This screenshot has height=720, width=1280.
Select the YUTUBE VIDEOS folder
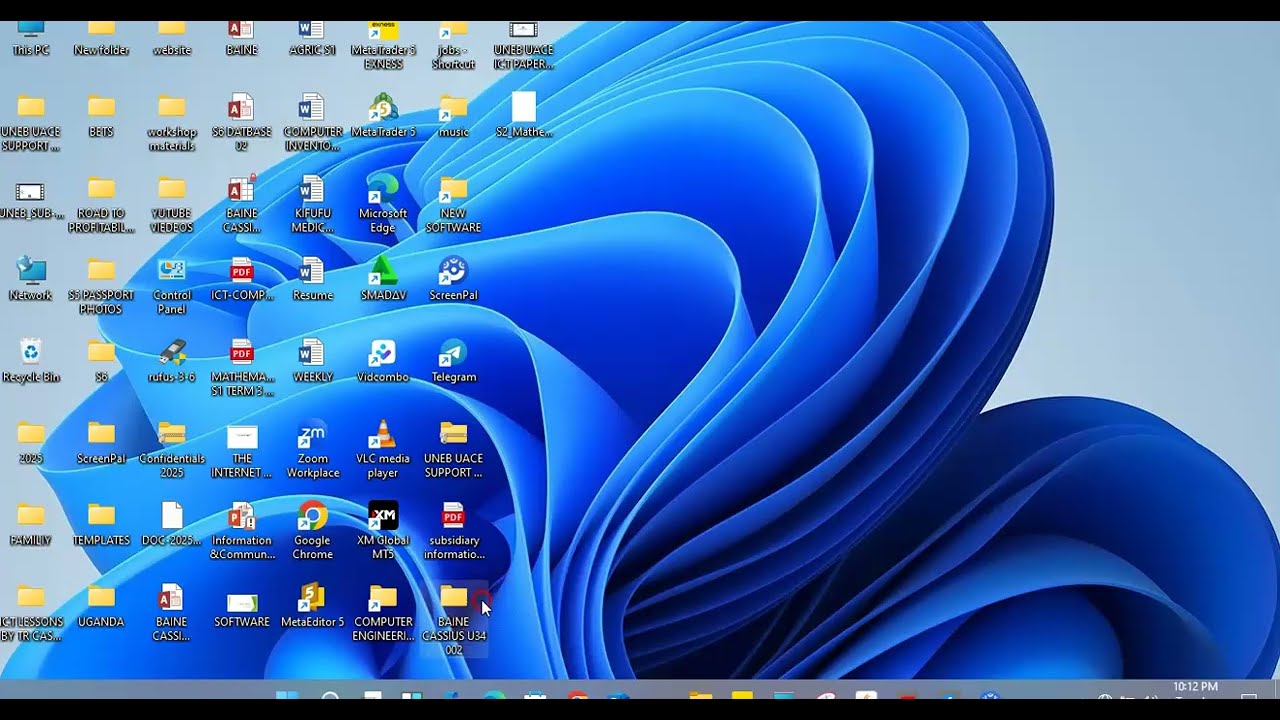pyautogui.click(x=172, y=205)
